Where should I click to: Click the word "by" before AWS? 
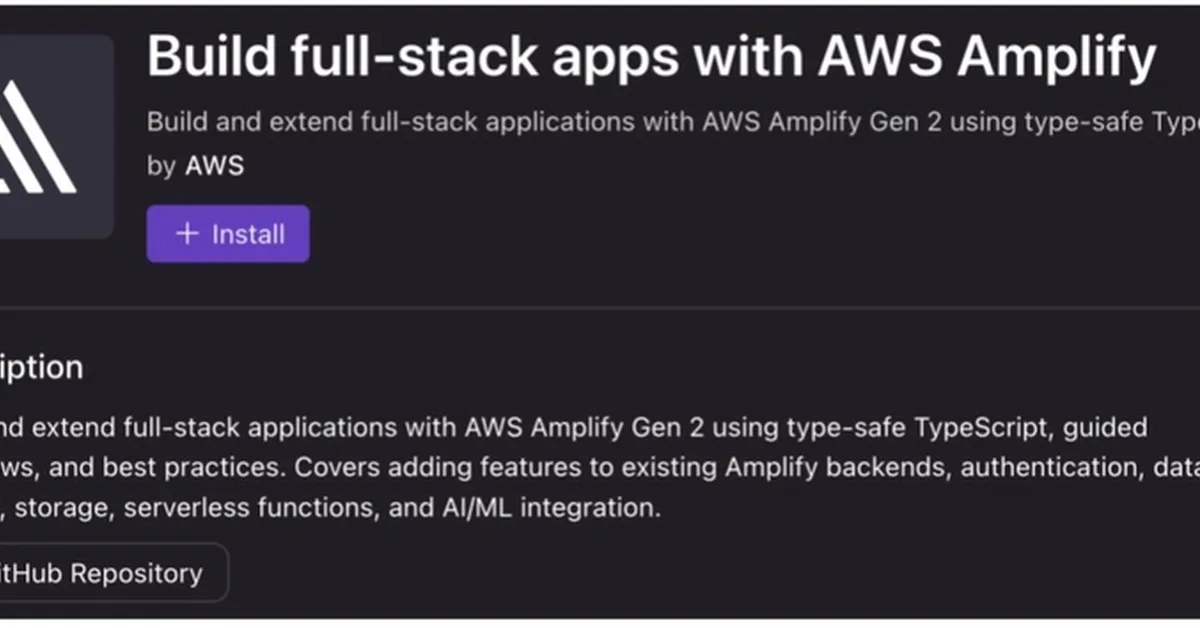click(161, 165)
